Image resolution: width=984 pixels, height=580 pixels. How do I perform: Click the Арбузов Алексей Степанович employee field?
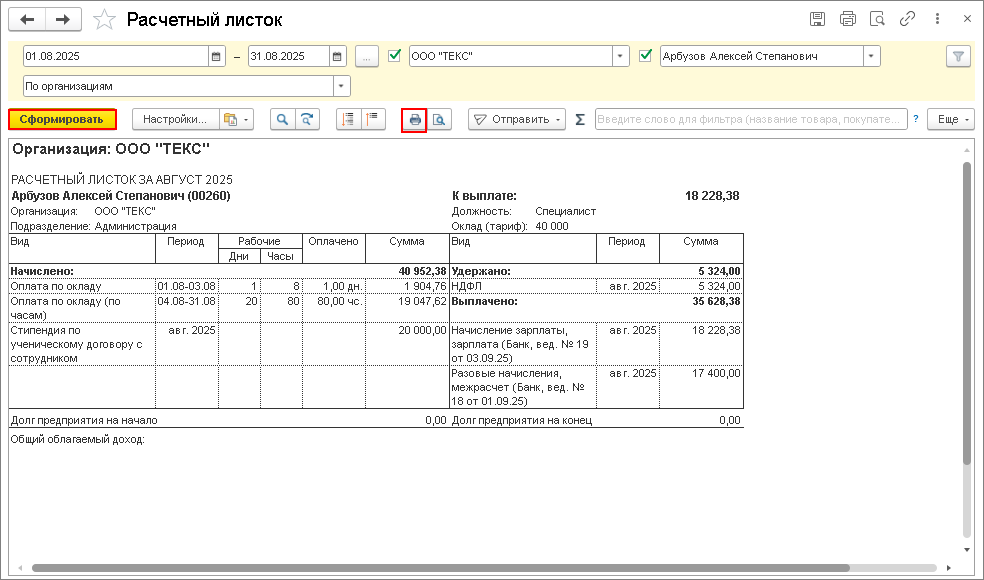[762, 56]
